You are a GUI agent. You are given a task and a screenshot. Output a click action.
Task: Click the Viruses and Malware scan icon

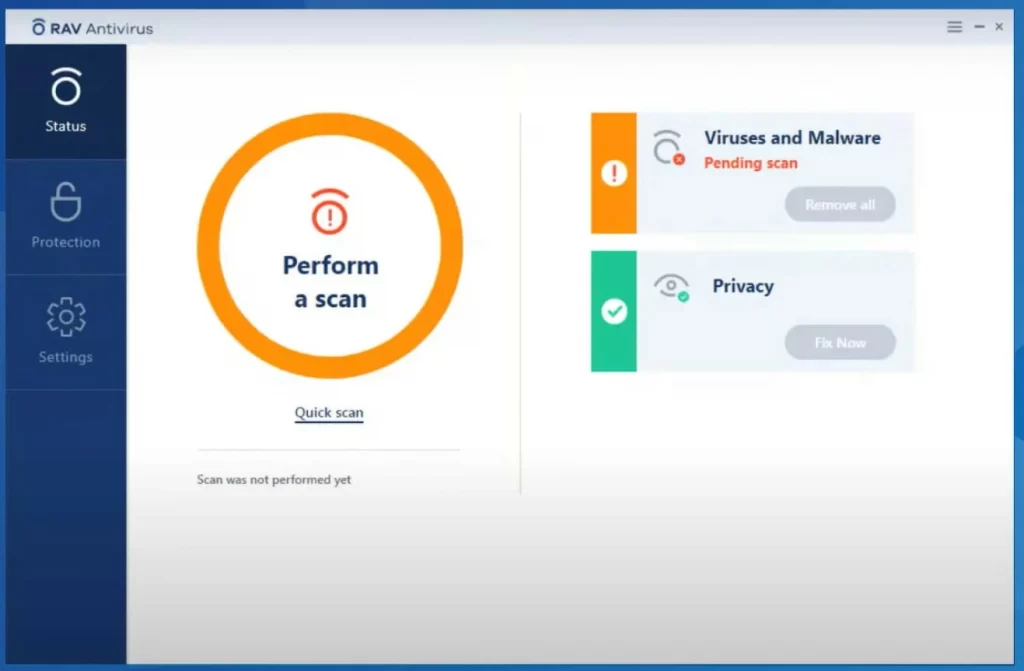click(x=668, y=148)
